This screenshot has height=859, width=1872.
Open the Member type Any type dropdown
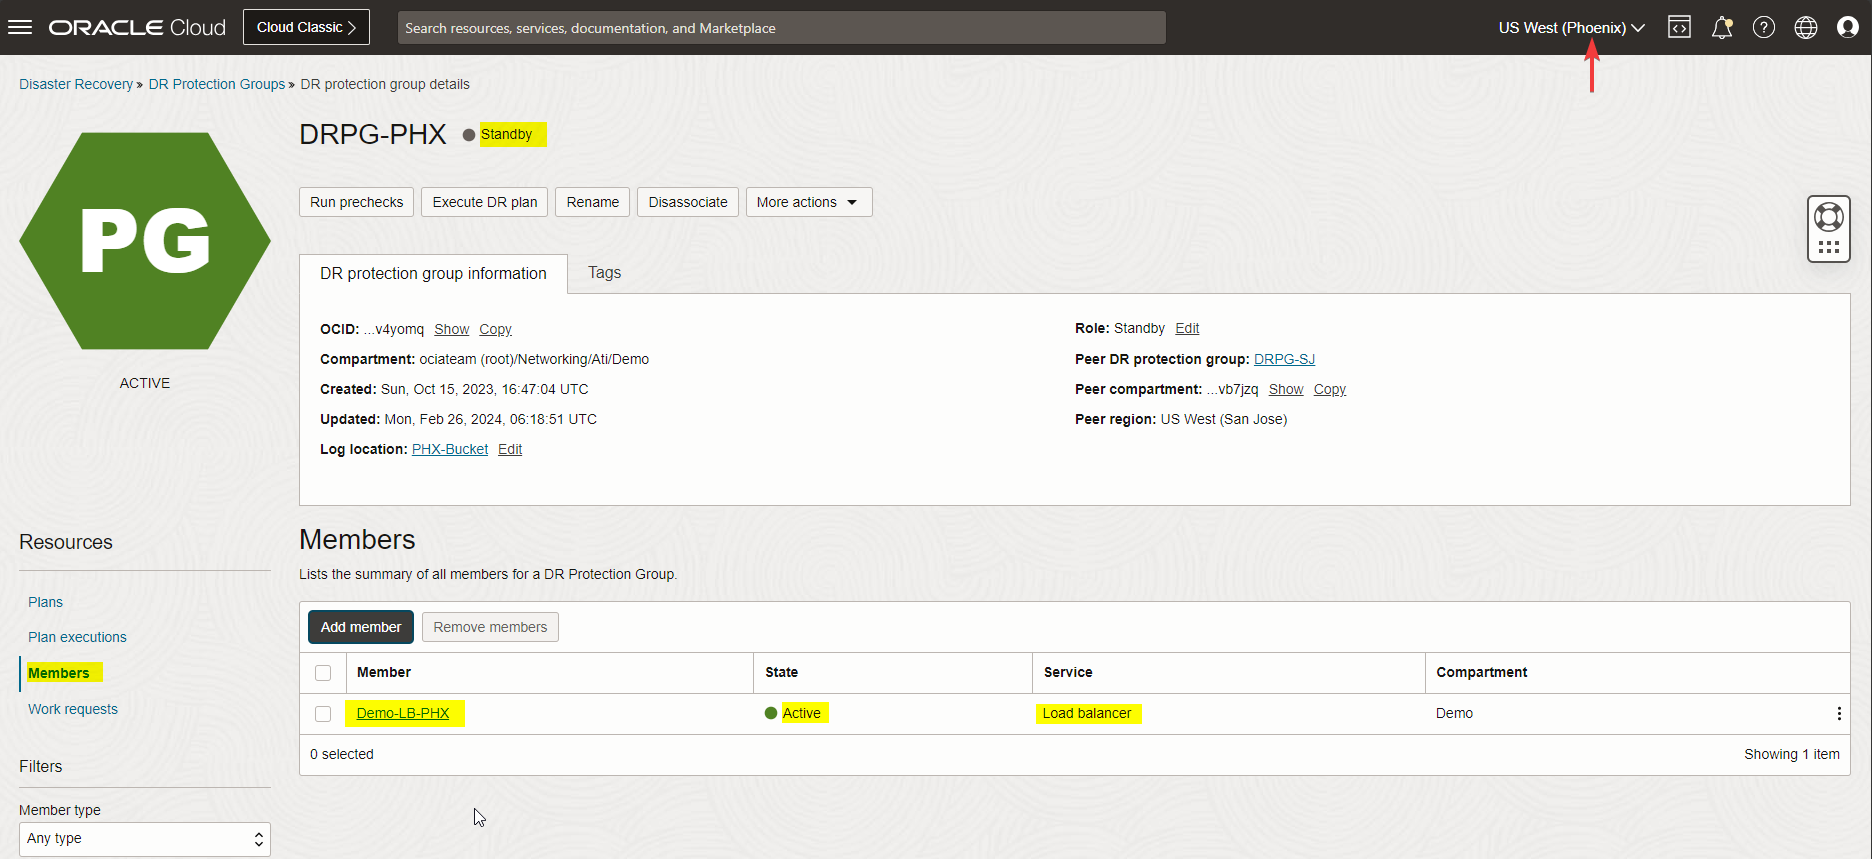145,839
